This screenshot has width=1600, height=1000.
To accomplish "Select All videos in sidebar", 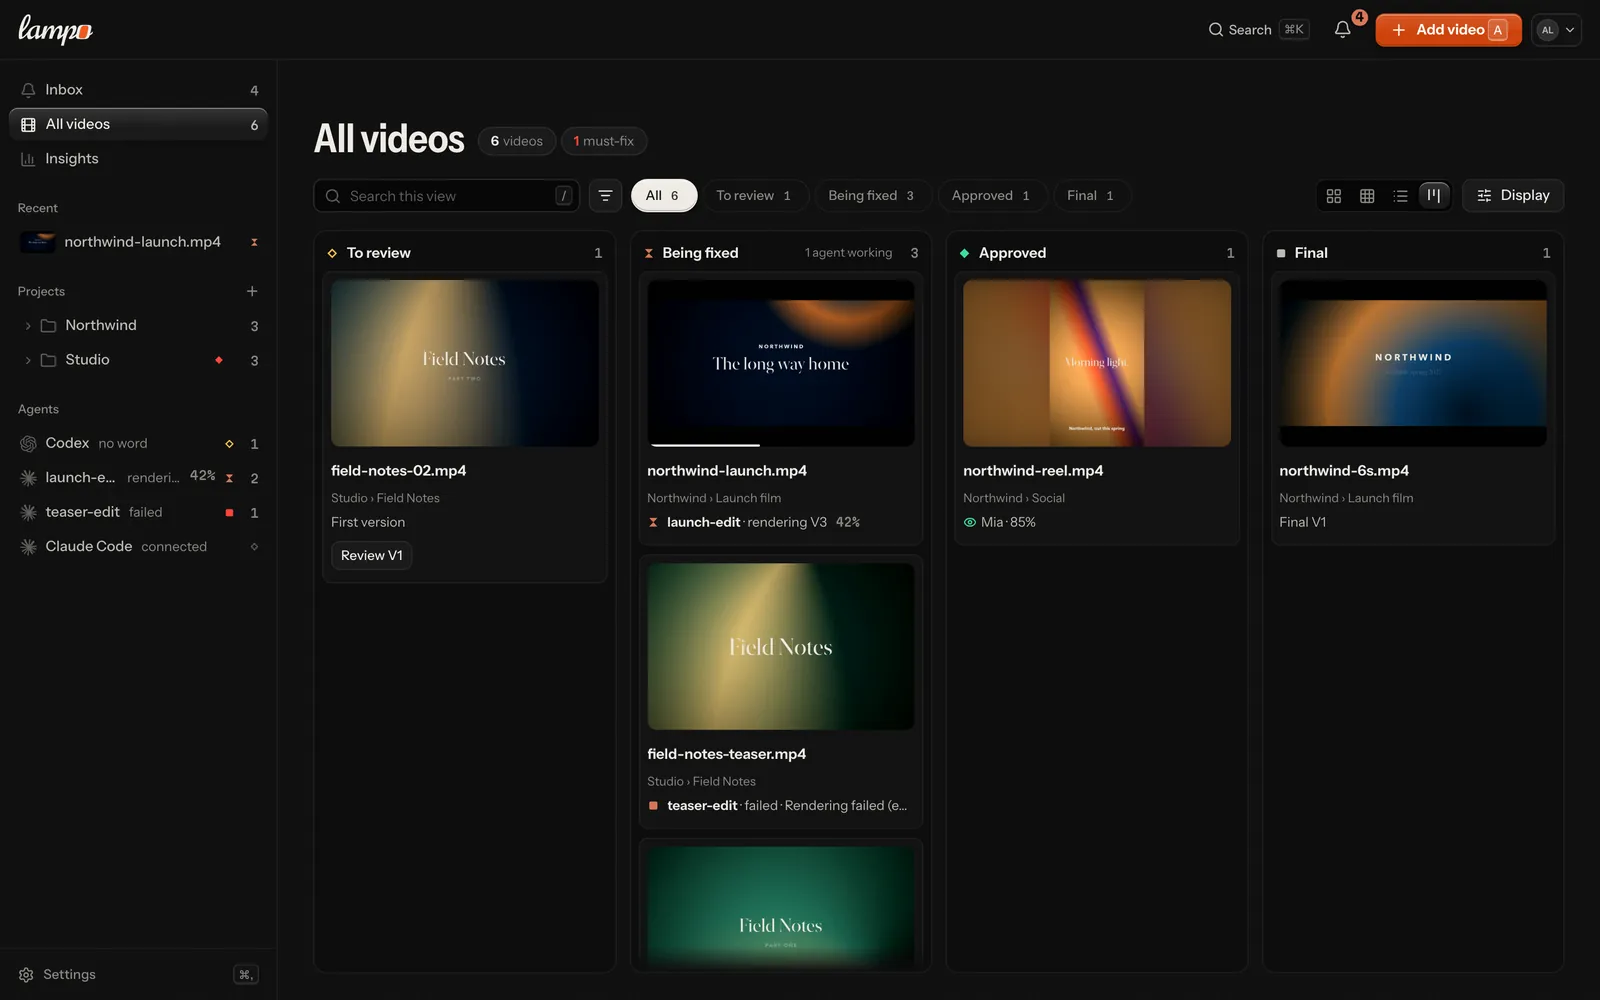I will click(x=138, y=124).
